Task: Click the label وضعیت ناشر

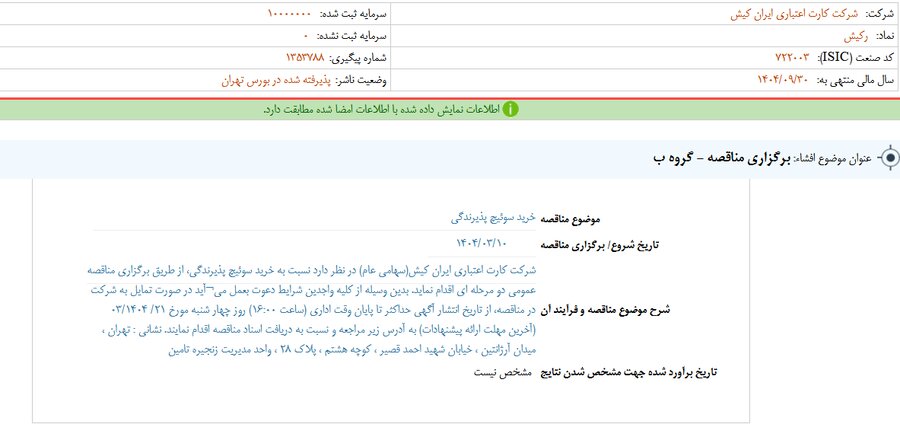Action: (x=362, y=80)
